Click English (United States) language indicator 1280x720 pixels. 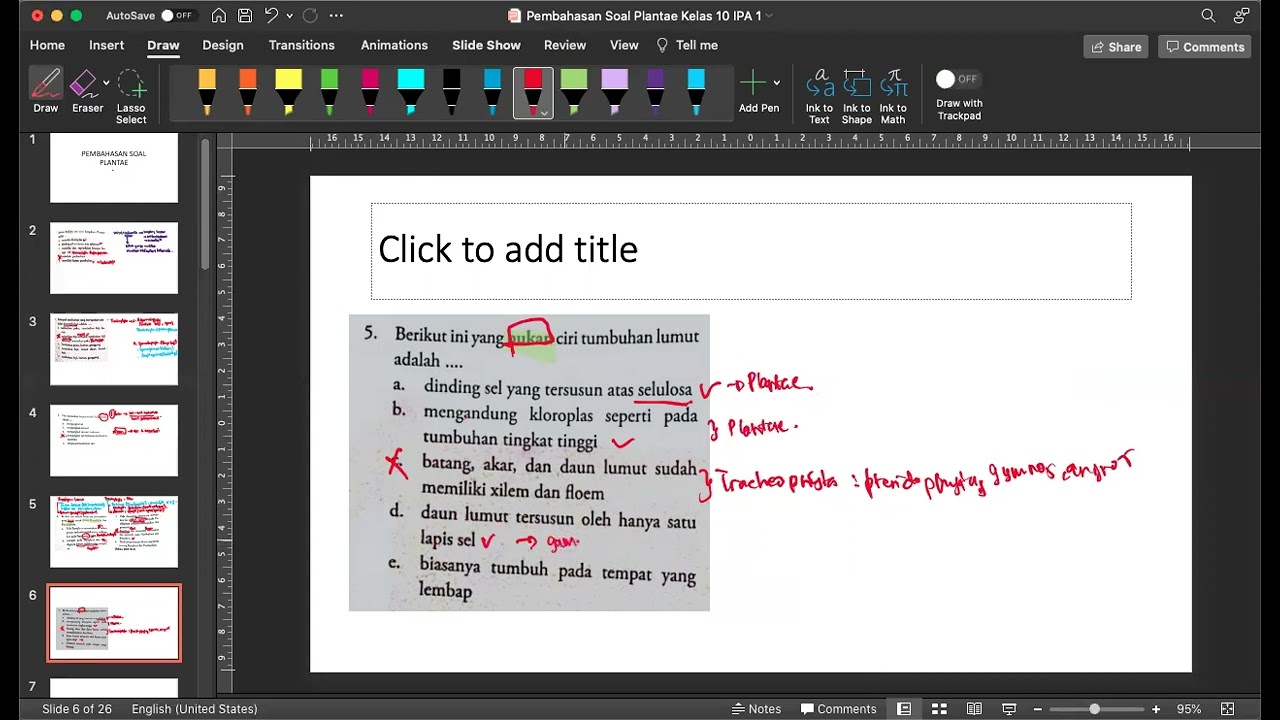194,709
